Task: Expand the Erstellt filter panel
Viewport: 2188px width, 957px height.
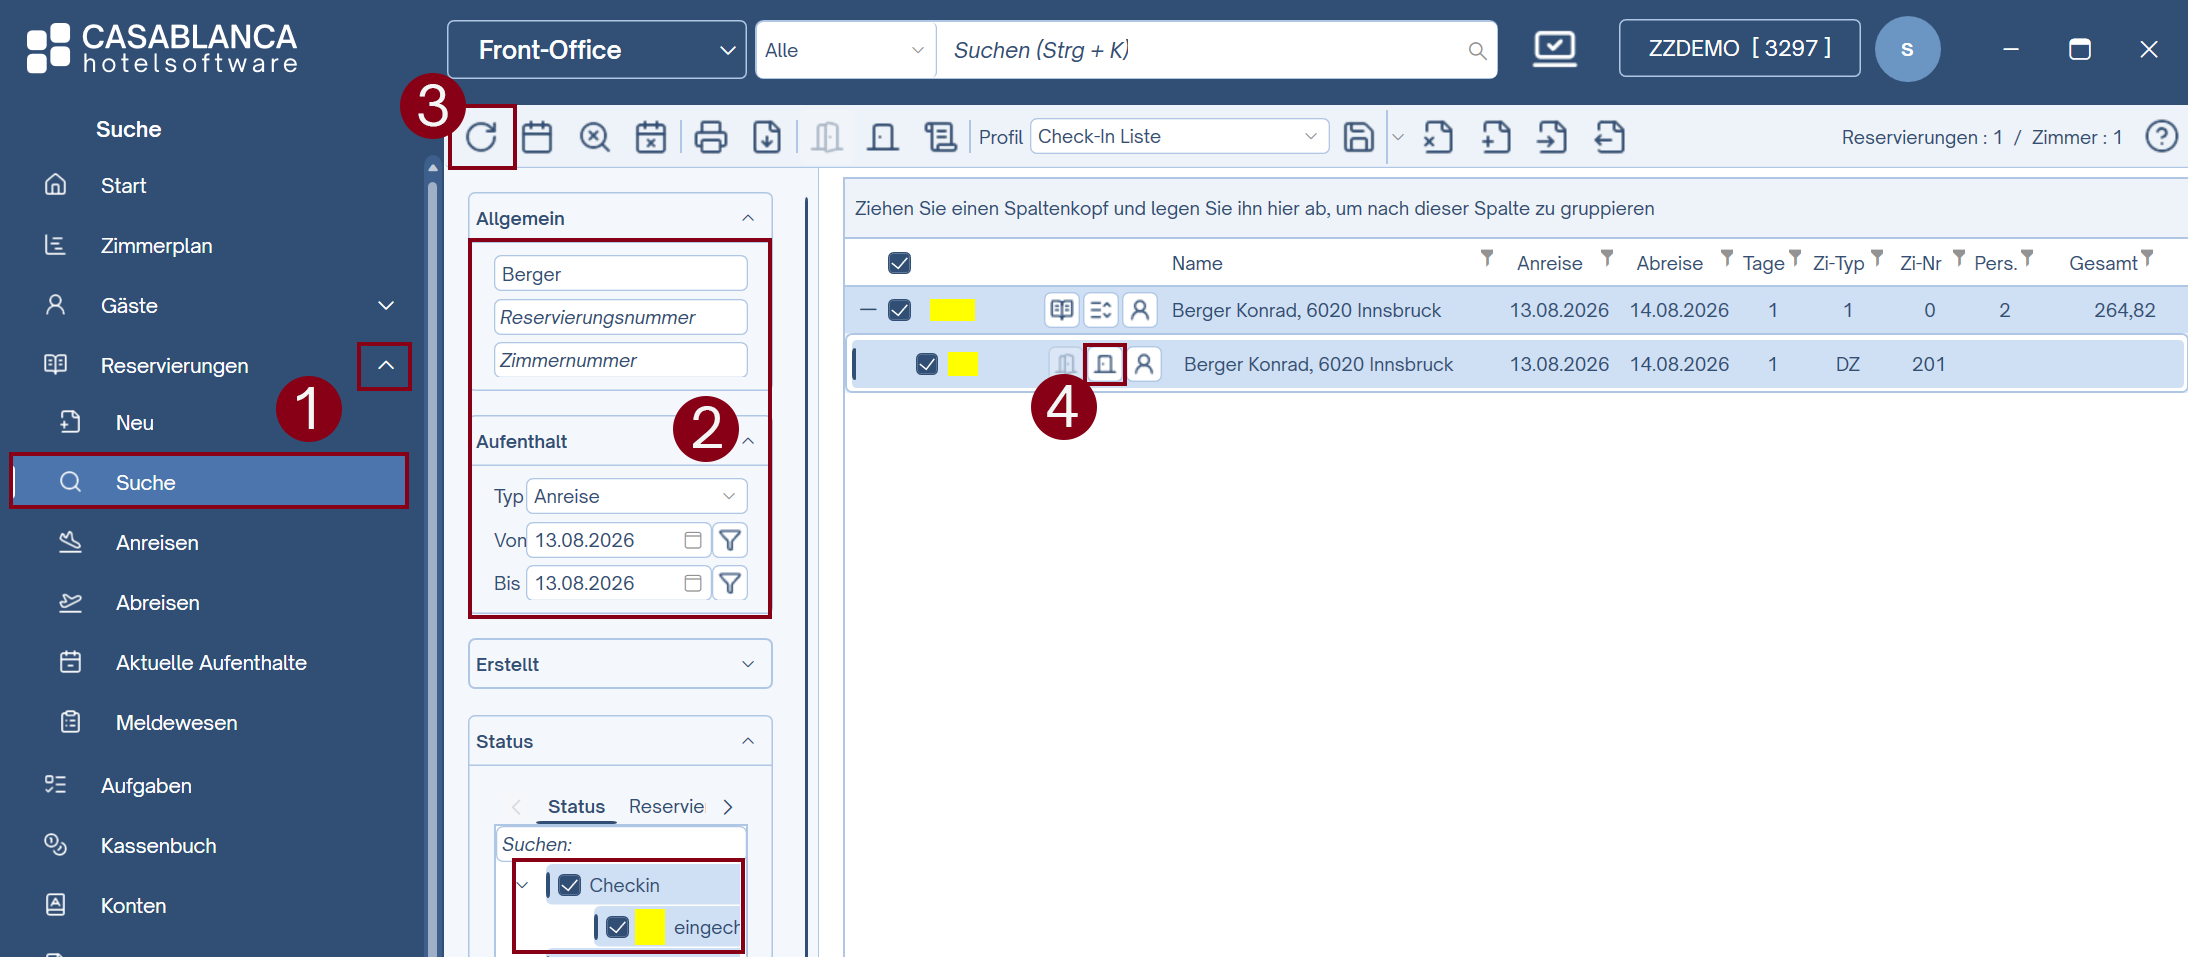Action: click(748, 664)
